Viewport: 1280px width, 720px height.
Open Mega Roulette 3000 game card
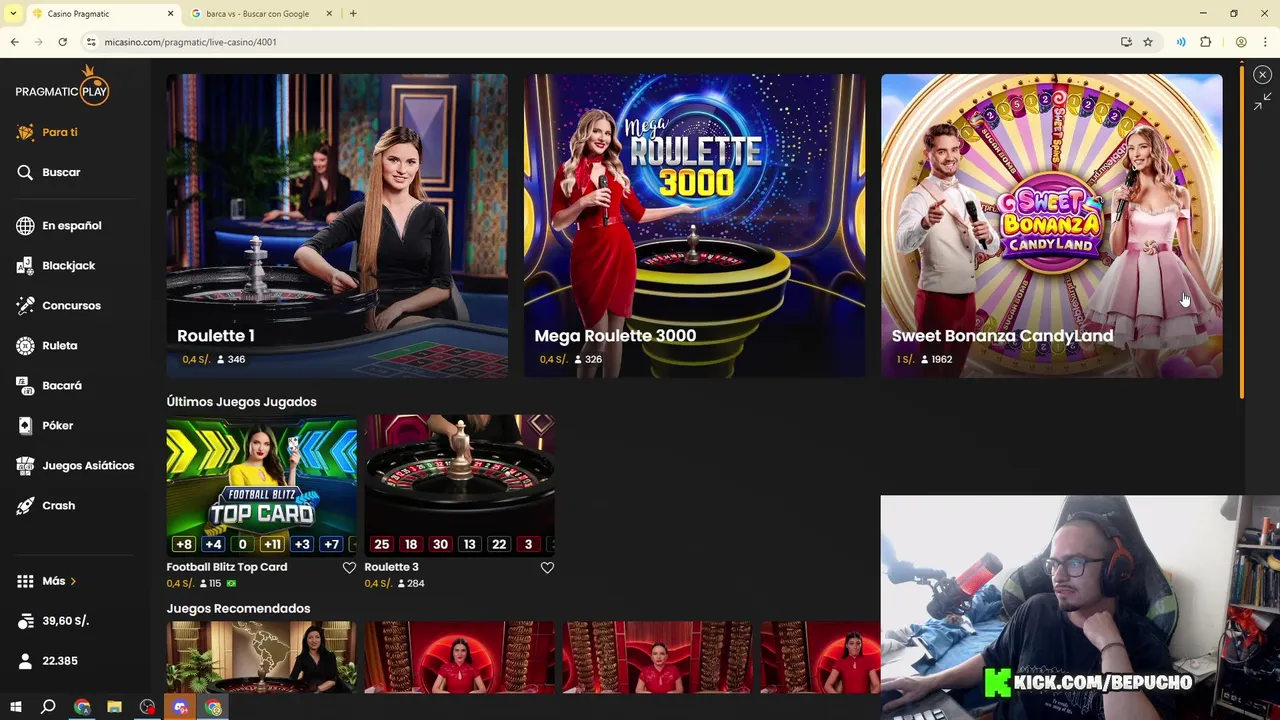tap(694, 225)
